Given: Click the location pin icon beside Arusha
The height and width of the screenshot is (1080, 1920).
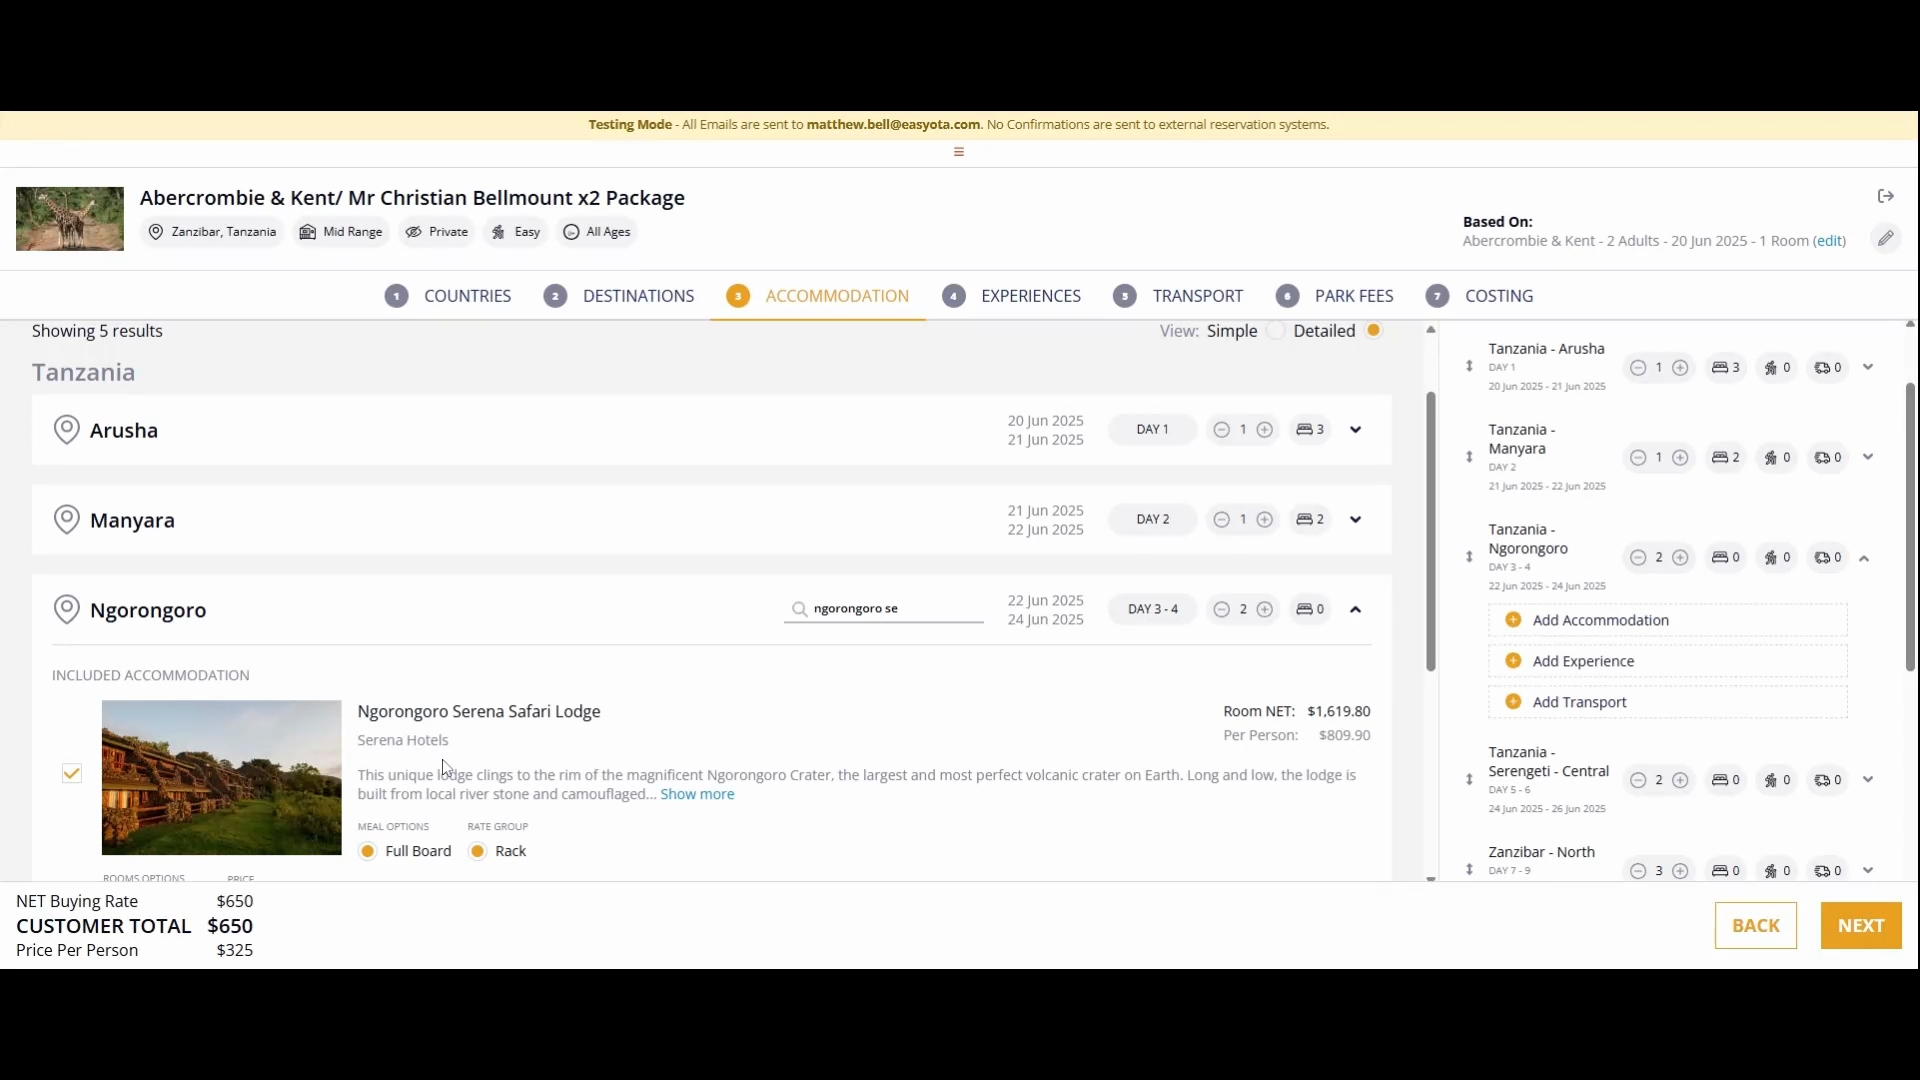Looking at the screenshot, I should pyautogui.click(x=66, y=430).
